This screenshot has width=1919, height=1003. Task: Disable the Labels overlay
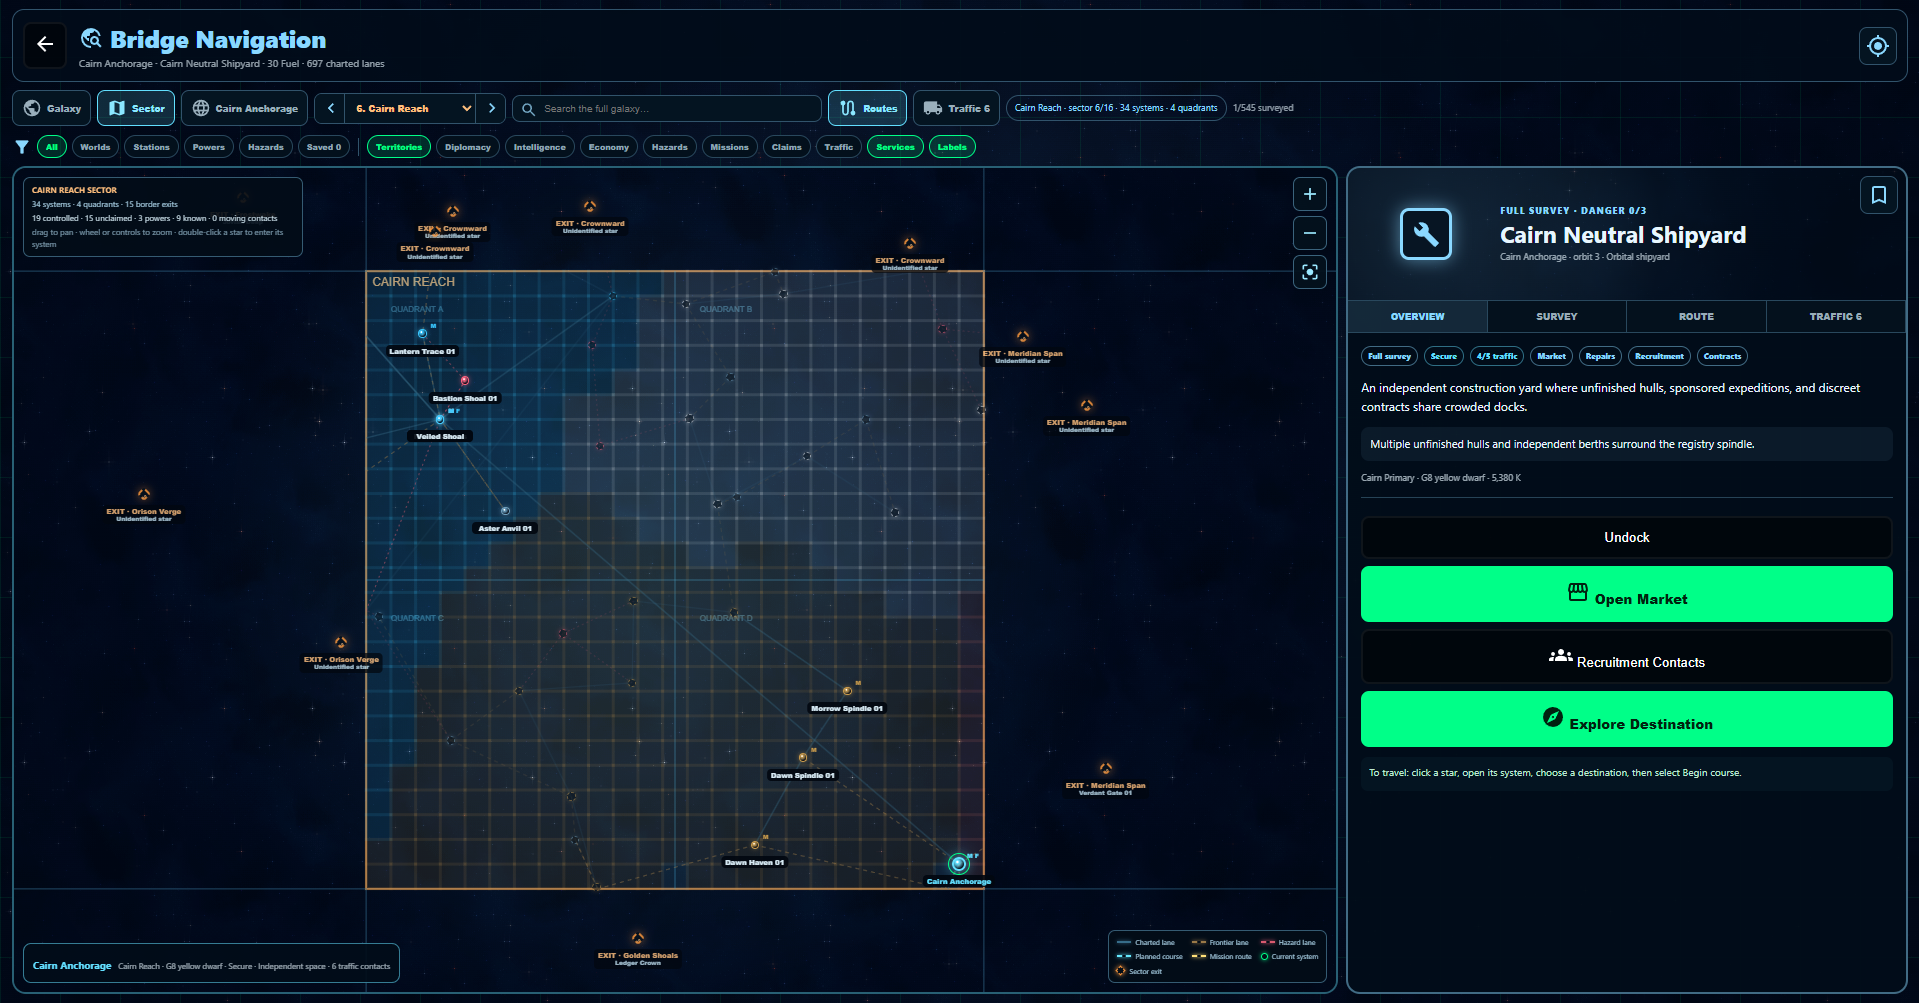coord(952,147)
